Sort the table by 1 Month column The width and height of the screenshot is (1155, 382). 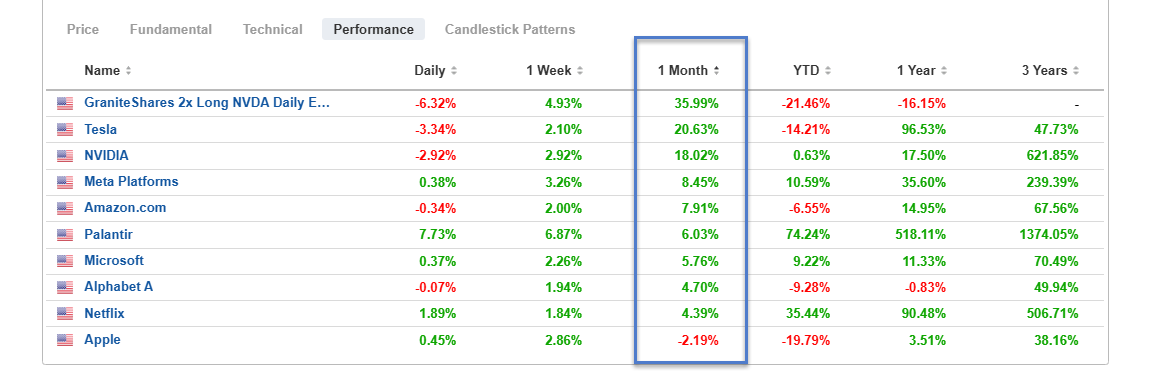(689, 71)
